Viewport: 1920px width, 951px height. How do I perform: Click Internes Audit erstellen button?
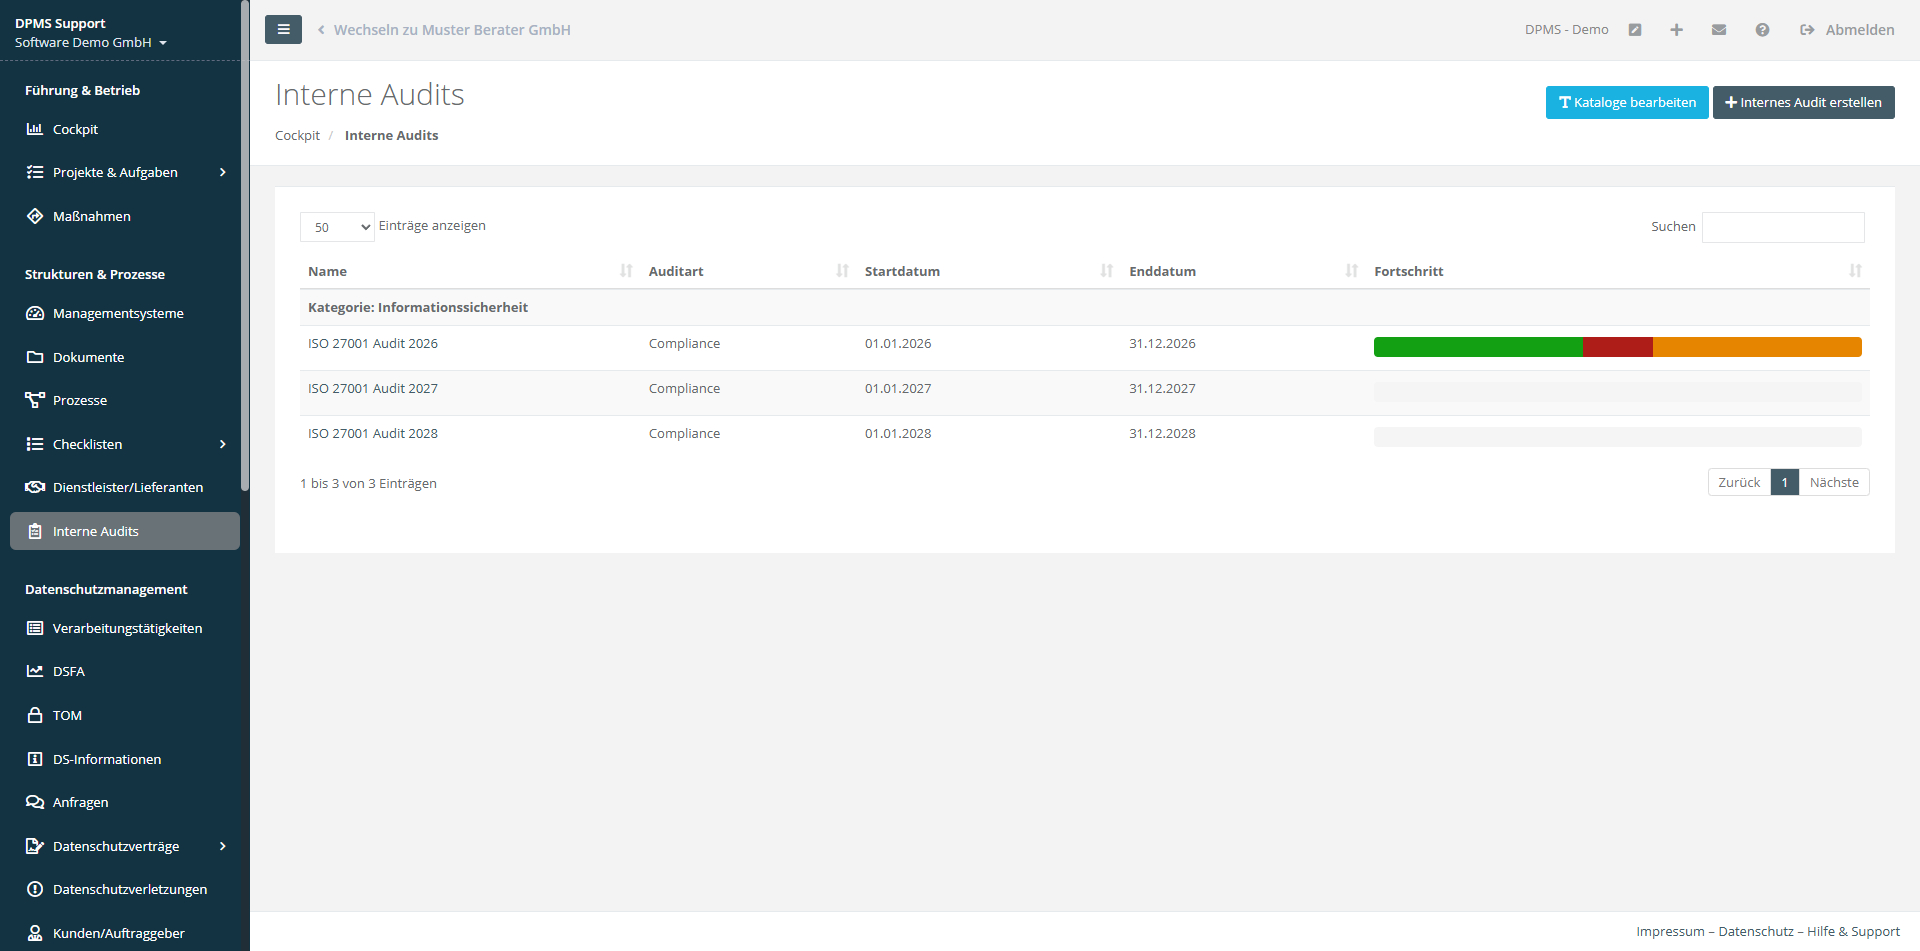pos(1803,103)
